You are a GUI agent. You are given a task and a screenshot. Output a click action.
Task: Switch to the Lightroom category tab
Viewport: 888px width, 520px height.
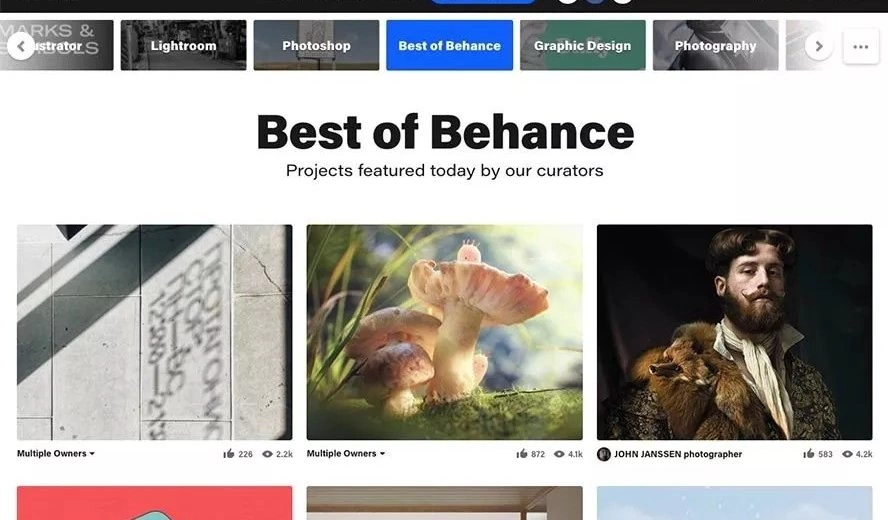[x=183, y=46]
